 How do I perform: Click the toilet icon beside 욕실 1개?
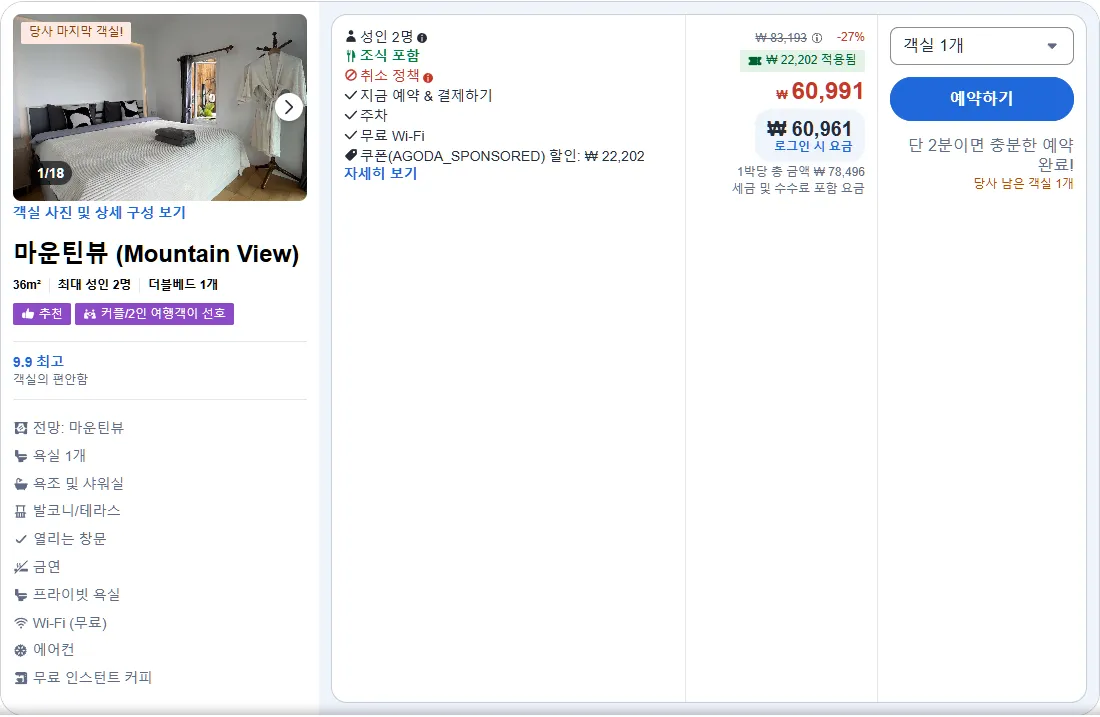click(x=21, y=456)
